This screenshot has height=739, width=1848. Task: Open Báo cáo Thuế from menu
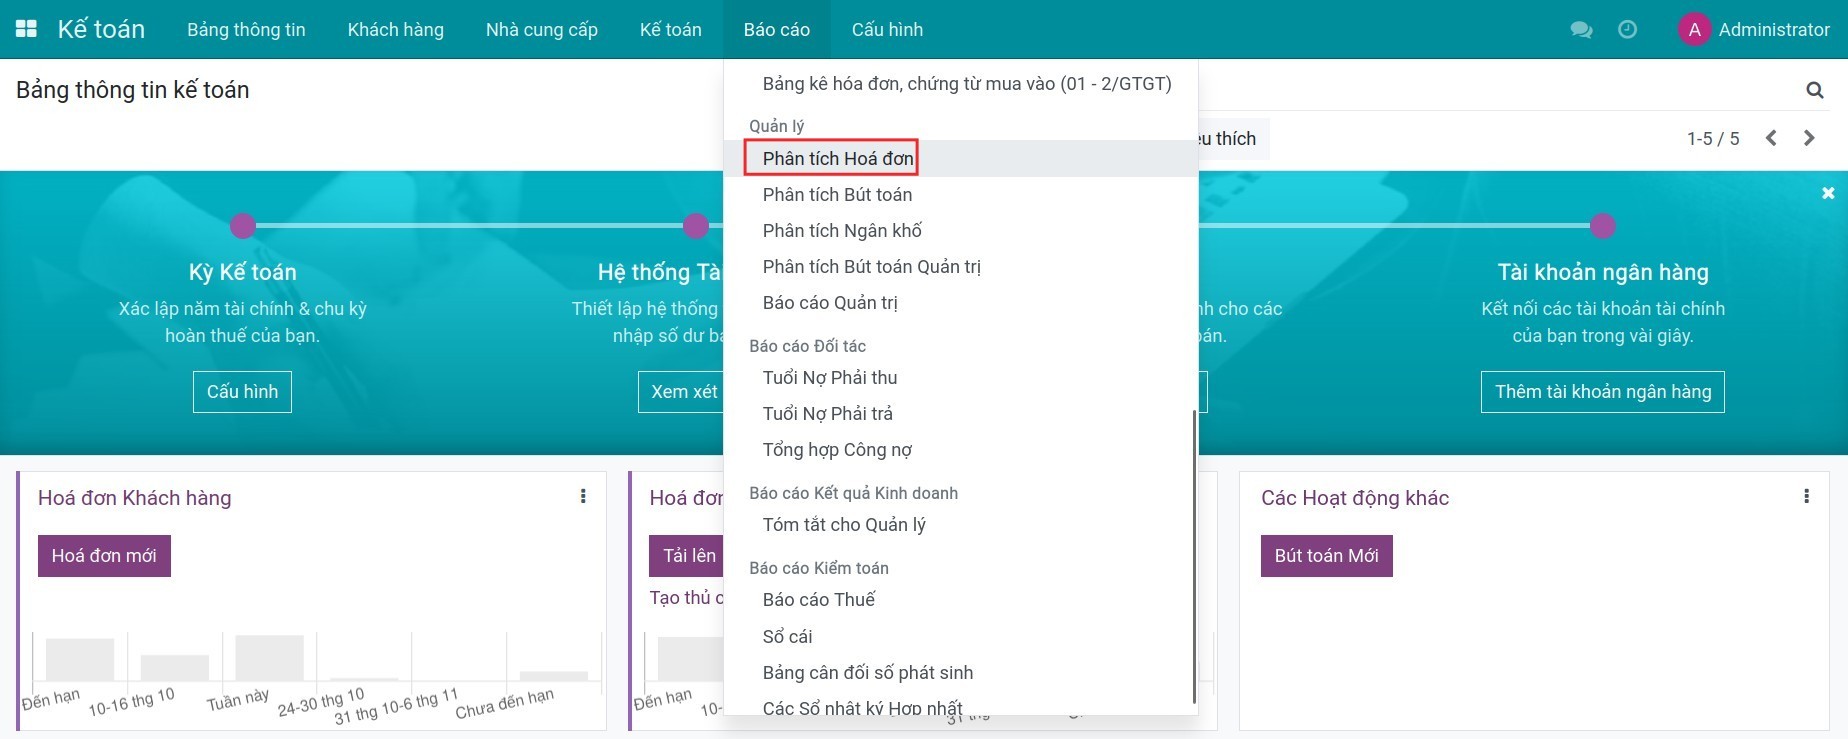pos(818,599)
